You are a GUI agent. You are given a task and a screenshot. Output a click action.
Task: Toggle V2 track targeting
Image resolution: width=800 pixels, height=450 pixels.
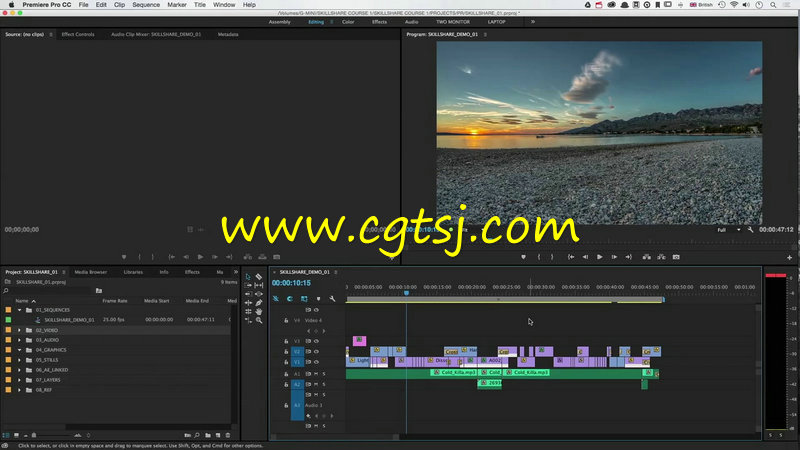coord(297,352)
